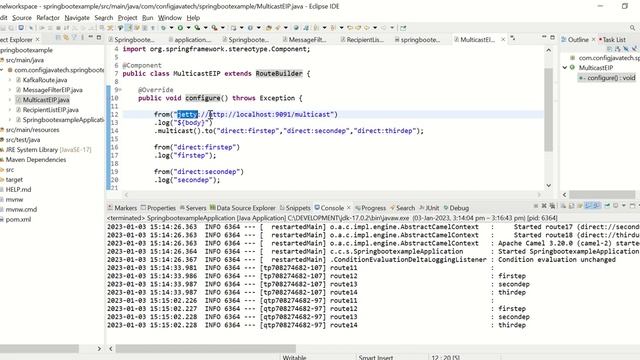
Task: Maximize the editor area
Action: pyautogui.click(x=552, y=37)
